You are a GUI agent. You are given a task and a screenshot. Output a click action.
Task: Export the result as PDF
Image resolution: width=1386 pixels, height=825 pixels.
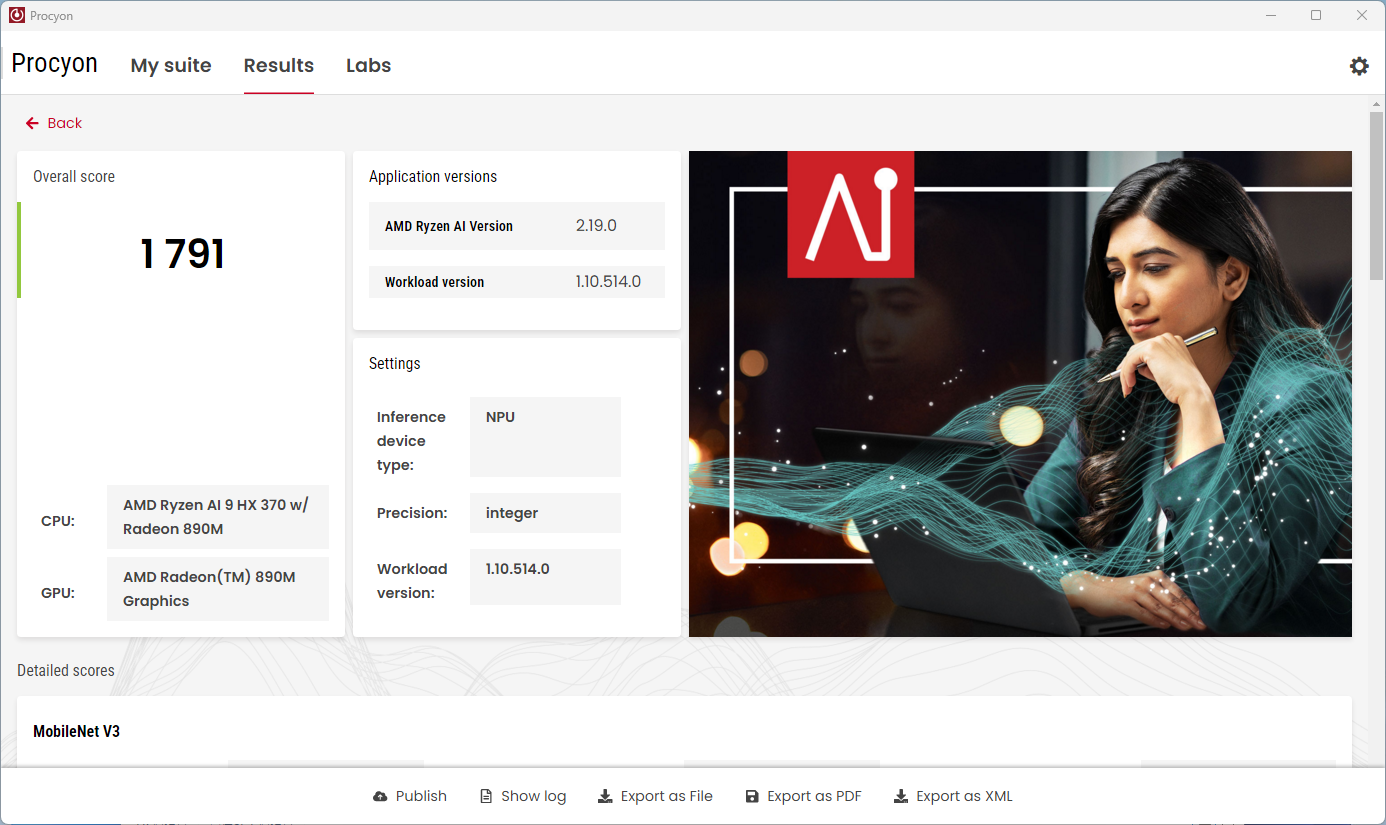coord(804,797)
